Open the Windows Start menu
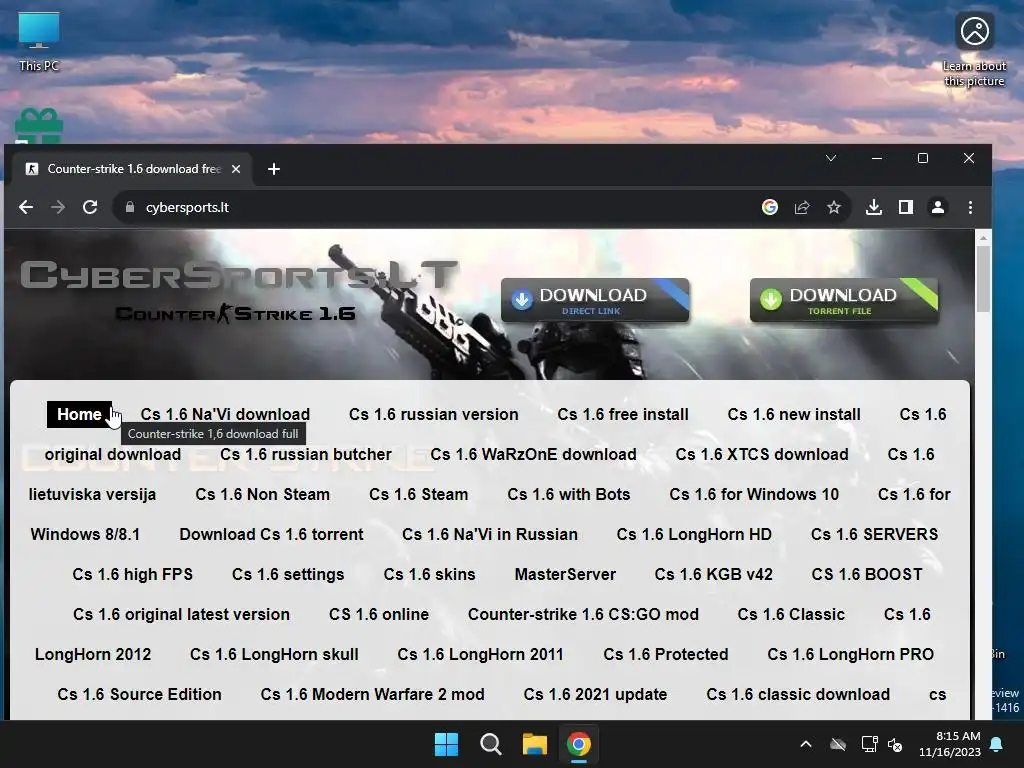Image resolution: width=1024 pixels, height=768 pixels. pos(447,744)
